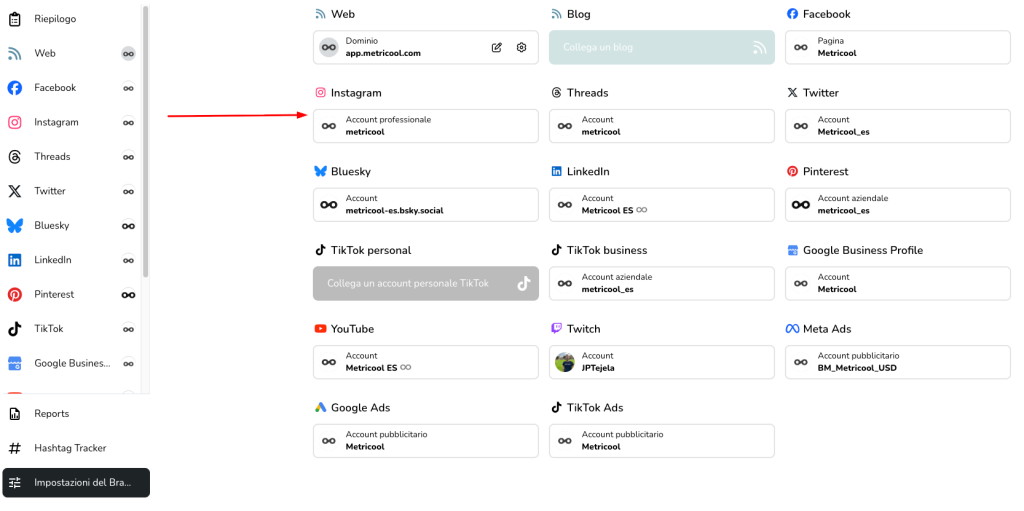Viewport: 1024px width, 511px height.
Task: Open the Instagram professional account metricool card
Action: click(425, 126)
